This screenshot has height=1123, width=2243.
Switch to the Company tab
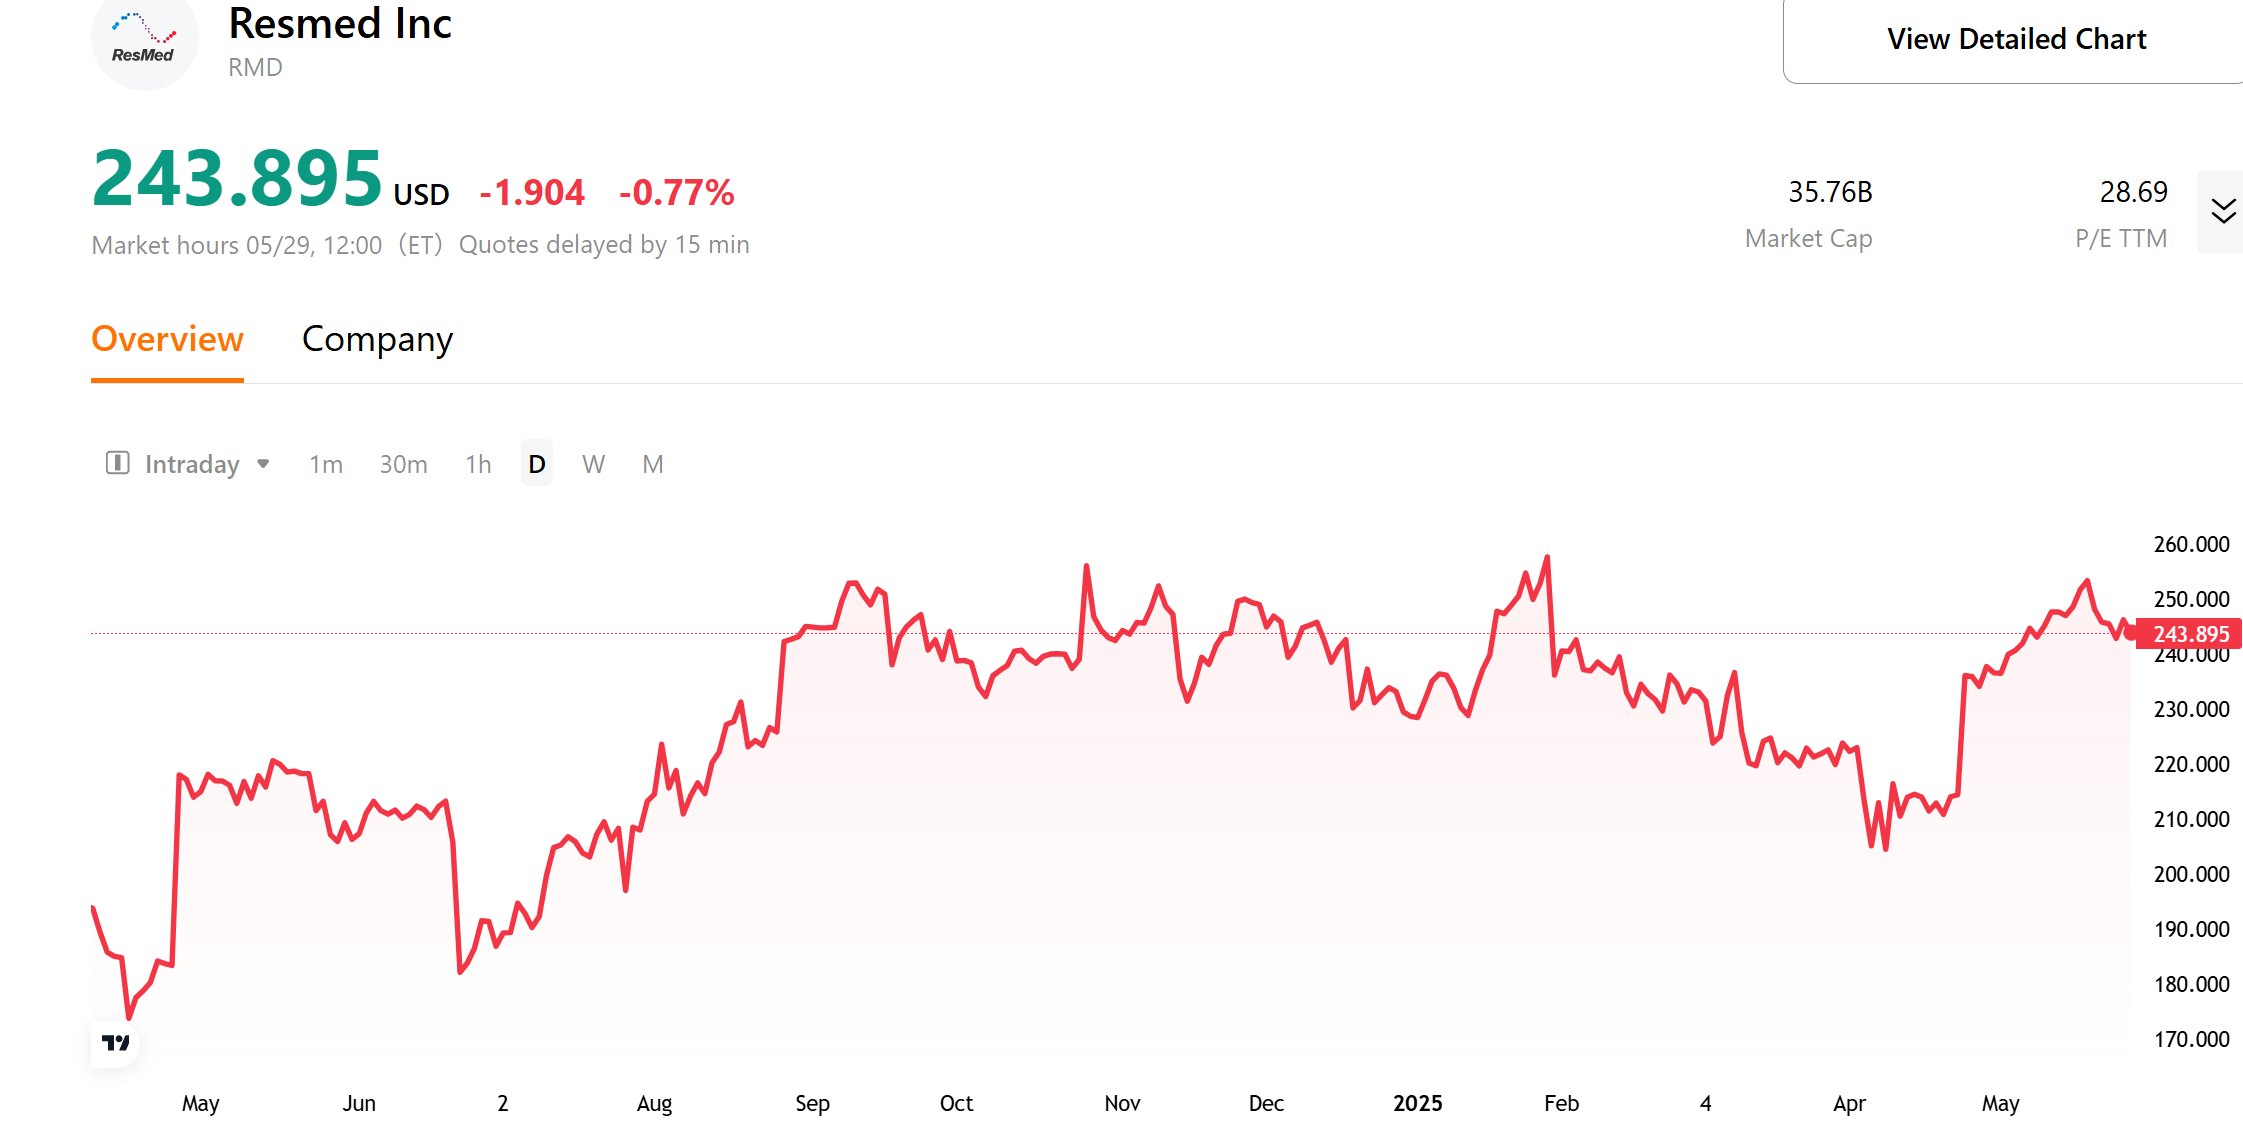(377, 340)
